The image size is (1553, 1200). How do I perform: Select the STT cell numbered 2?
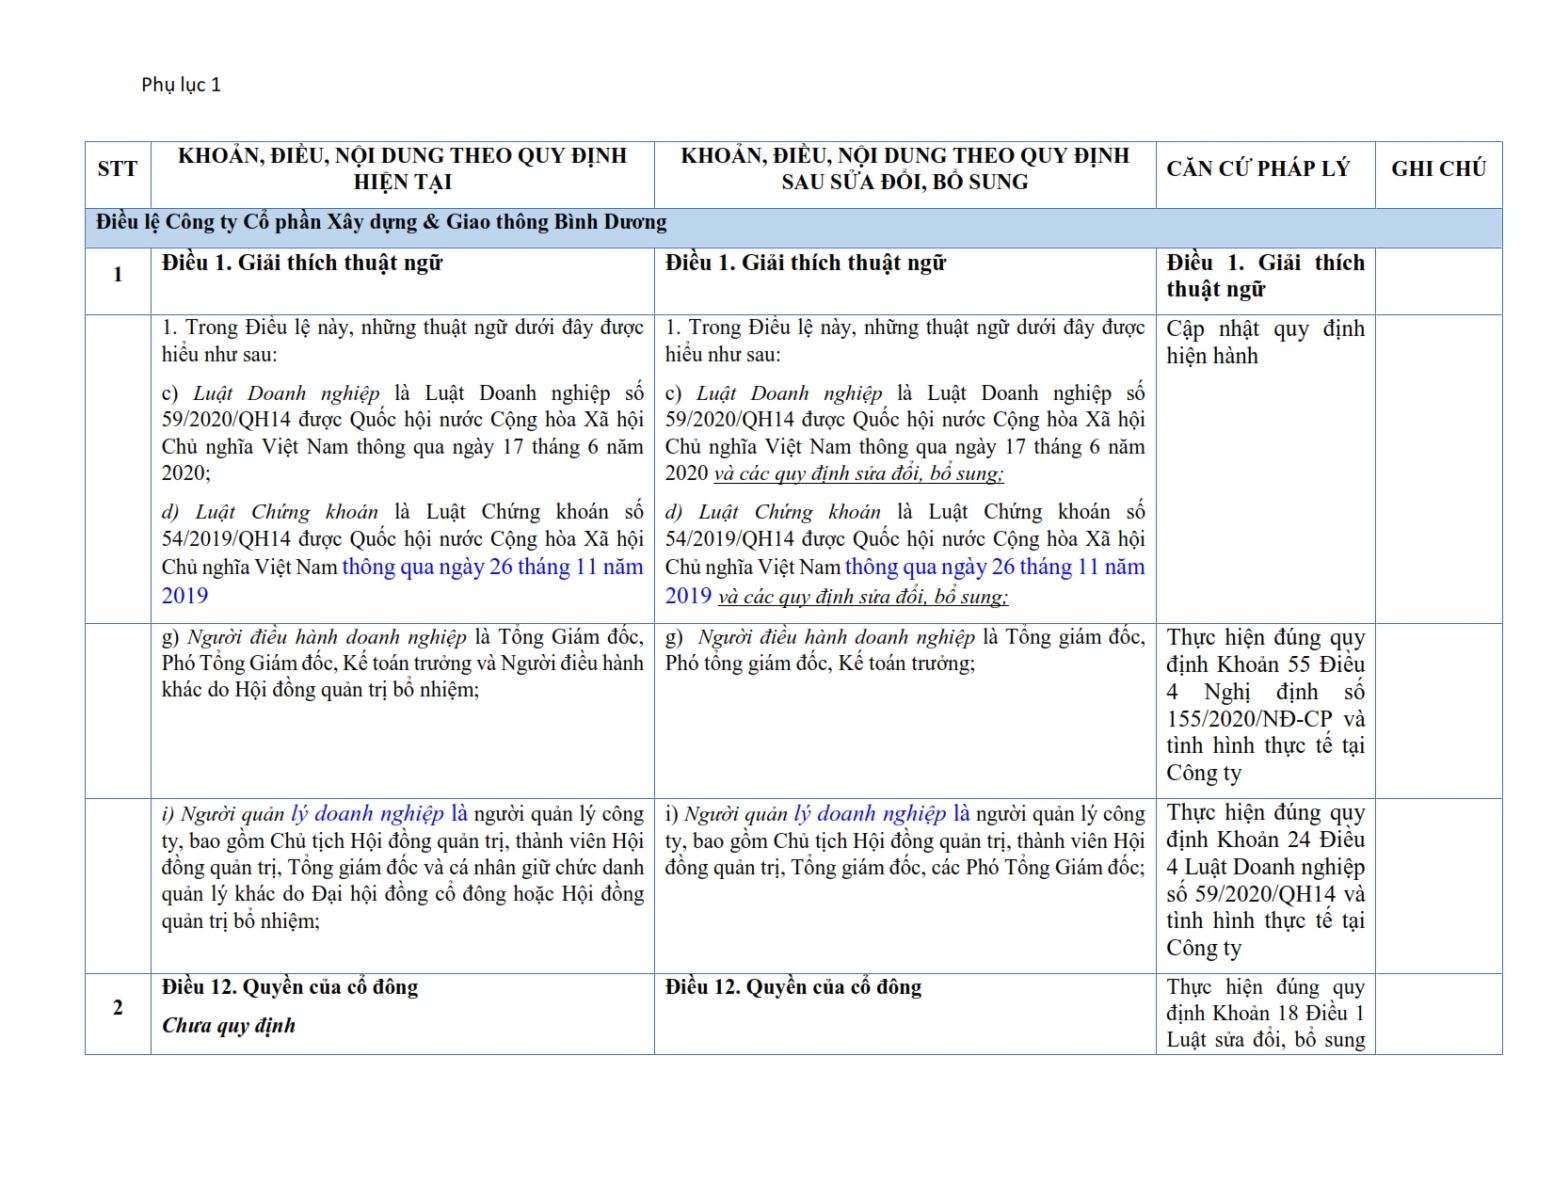click(x=117, y=1007)
